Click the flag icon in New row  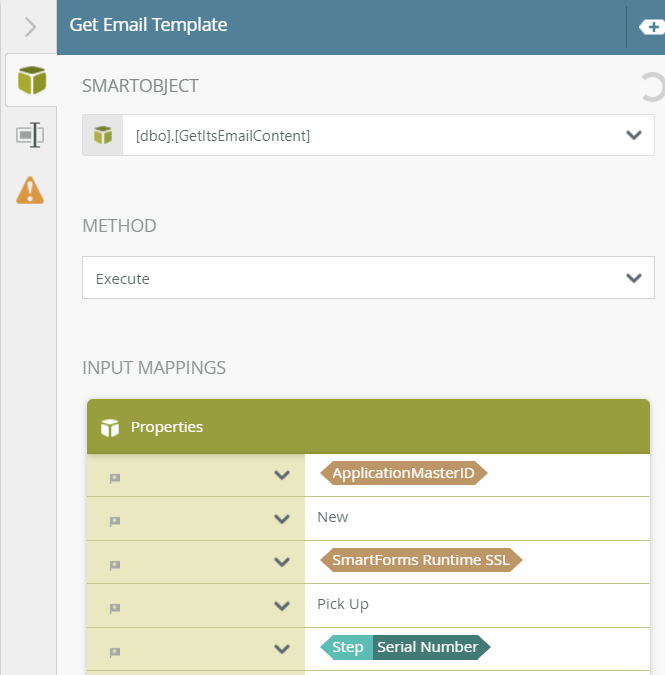coord(115,521)
